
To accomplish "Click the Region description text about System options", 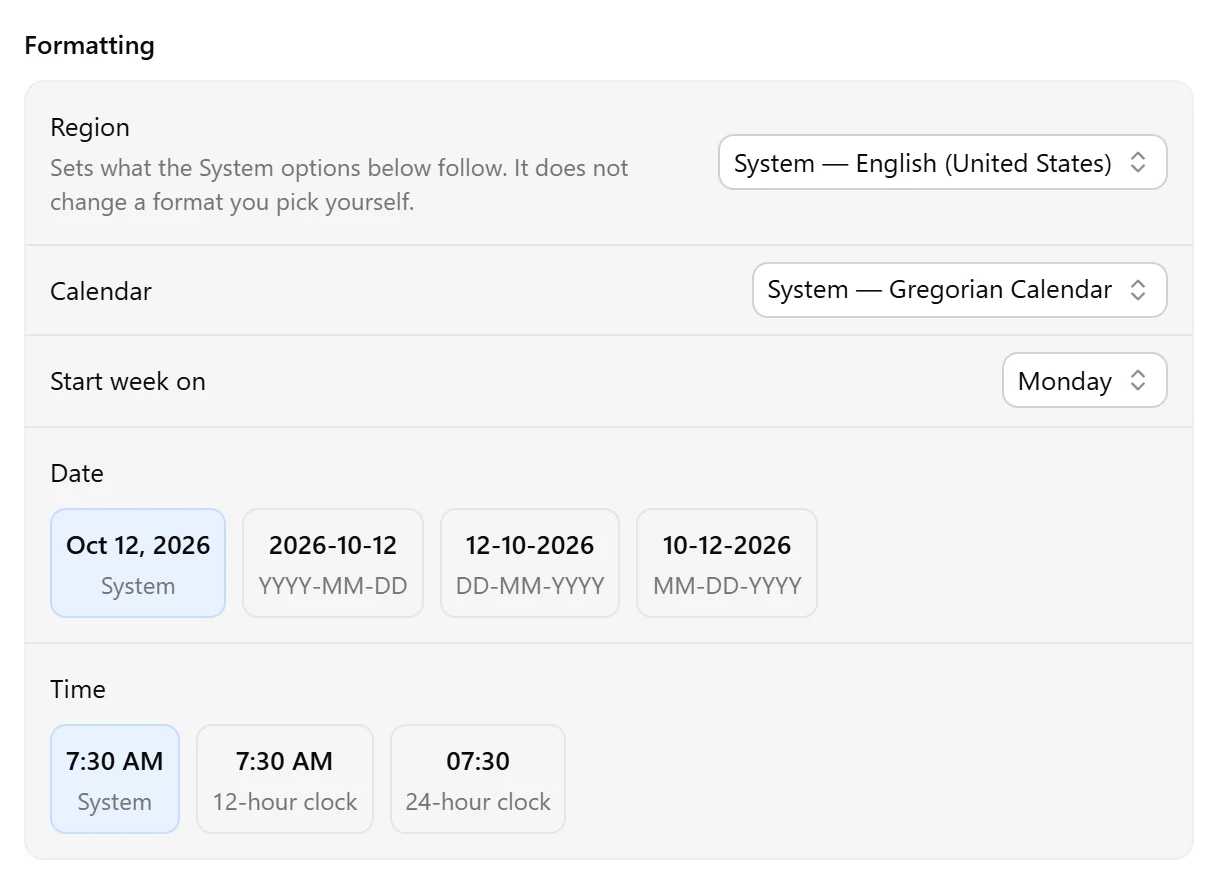I will tap(339, 185).
